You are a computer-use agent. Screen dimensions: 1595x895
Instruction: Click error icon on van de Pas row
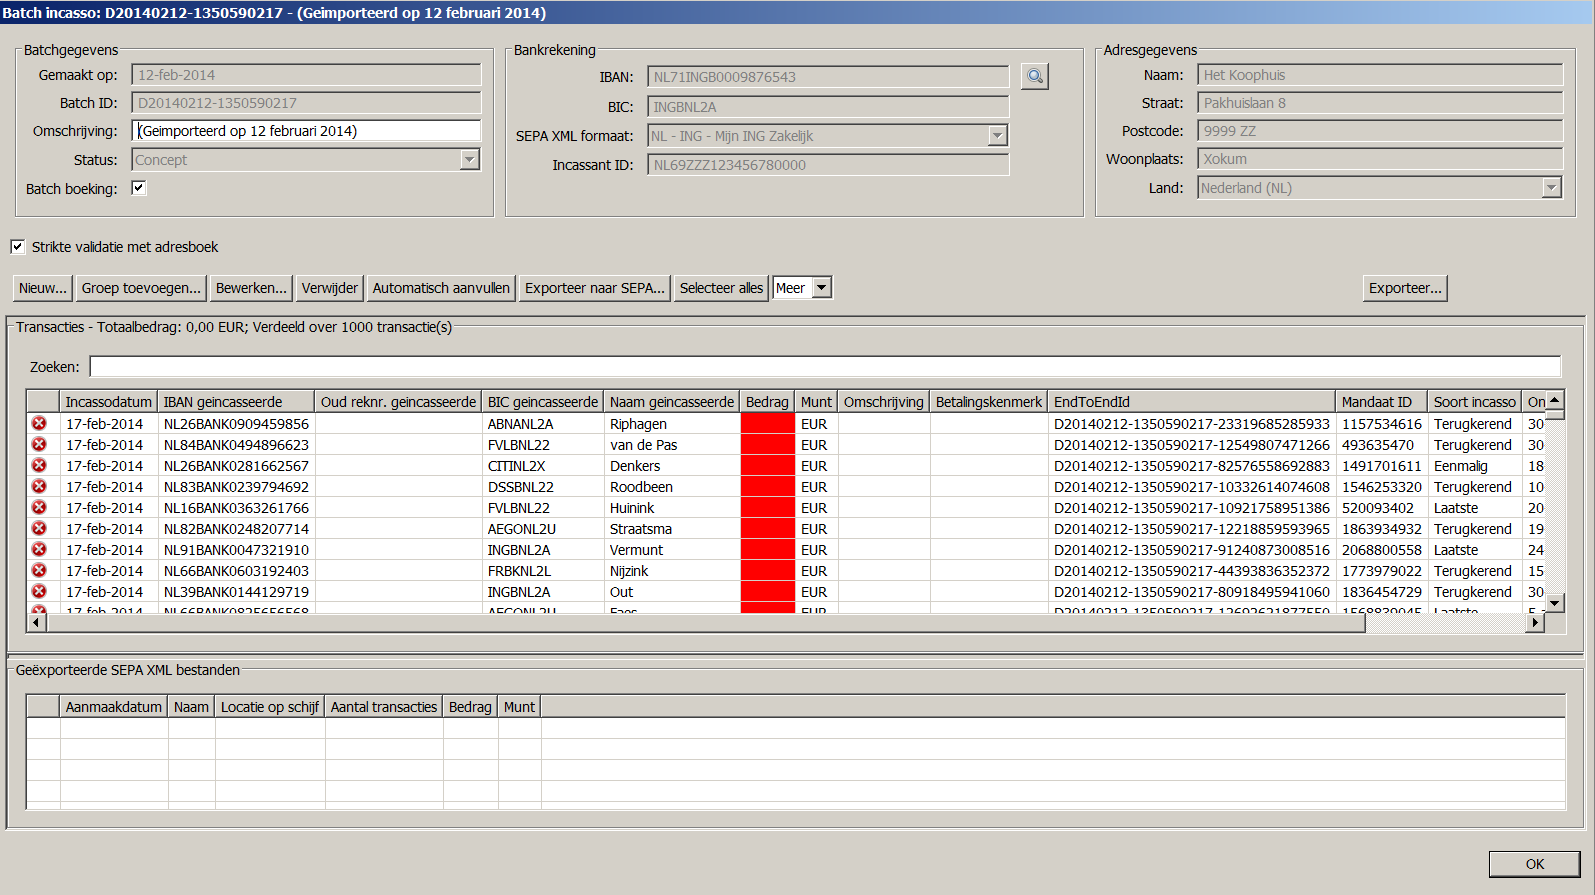pos(39,445)
